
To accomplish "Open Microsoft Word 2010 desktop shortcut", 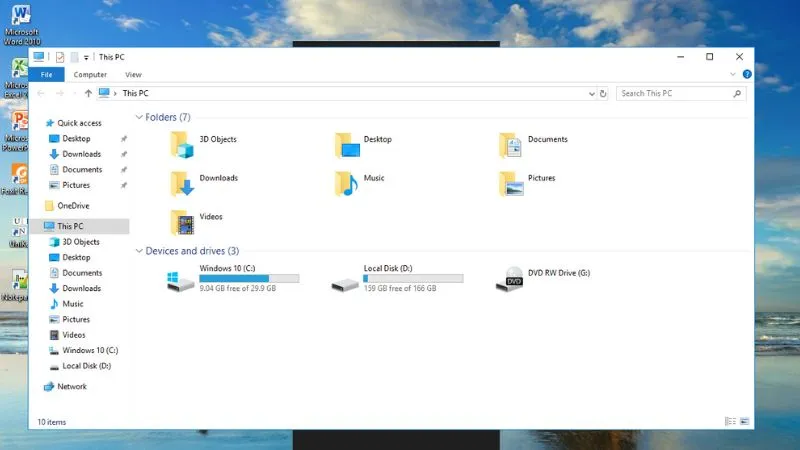I will tap(21, 24).
